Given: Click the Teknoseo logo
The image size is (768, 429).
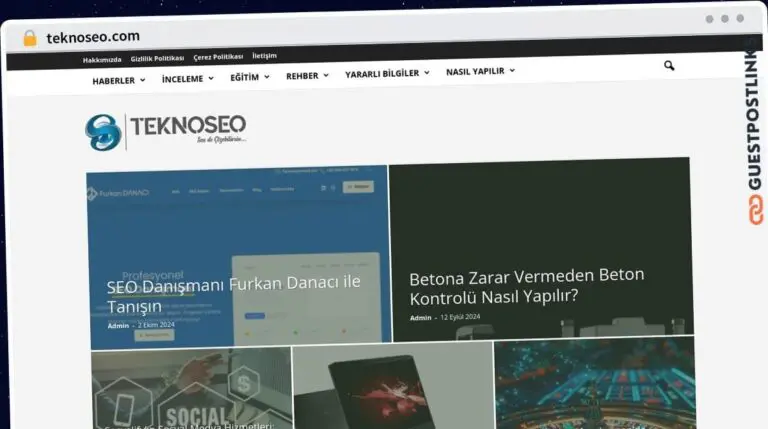Looking at the screenshot, I should click(x=166, y=131).
